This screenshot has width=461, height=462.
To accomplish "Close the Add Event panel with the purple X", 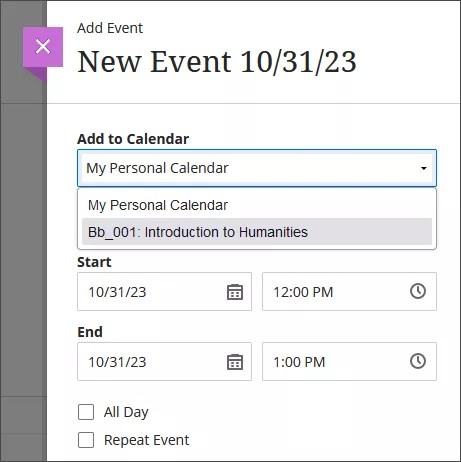I will [43, 47].
